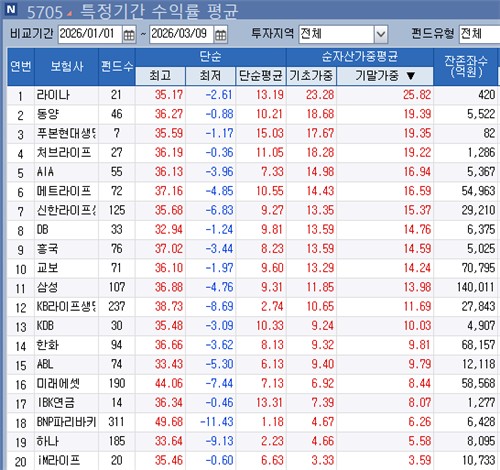Click 흥국 최고 value 37.02

point(169,249)
